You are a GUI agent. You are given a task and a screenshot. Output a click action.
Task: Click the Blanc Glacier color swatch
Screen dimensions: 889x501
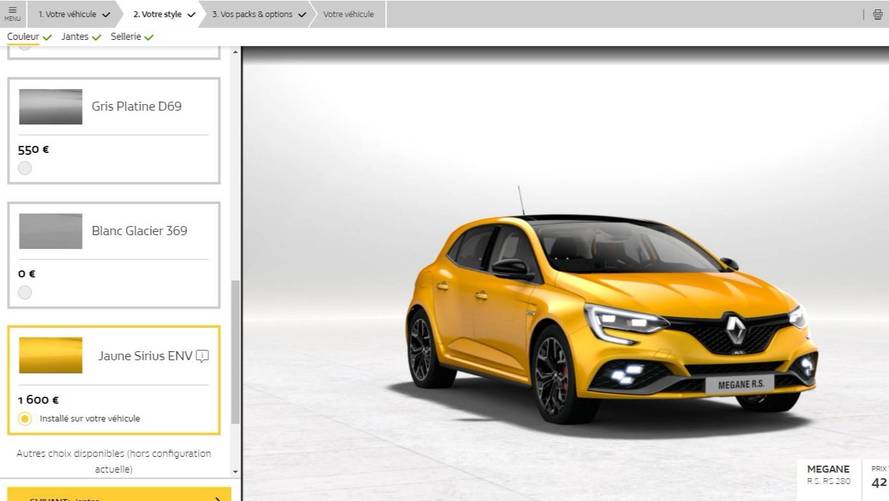[50, 231]
